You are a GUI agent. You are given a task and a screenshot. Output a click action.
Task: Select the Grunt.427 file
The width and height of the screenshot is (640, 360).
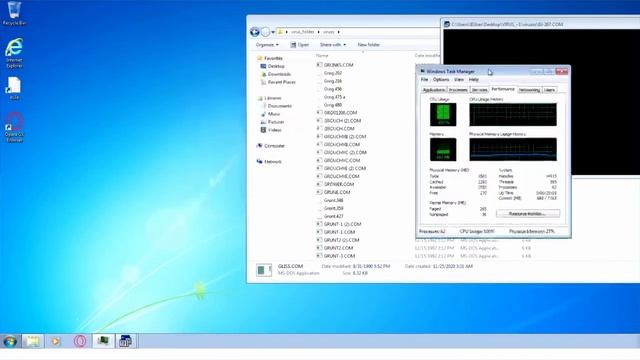pyautogui.click(x=333, y=216)
